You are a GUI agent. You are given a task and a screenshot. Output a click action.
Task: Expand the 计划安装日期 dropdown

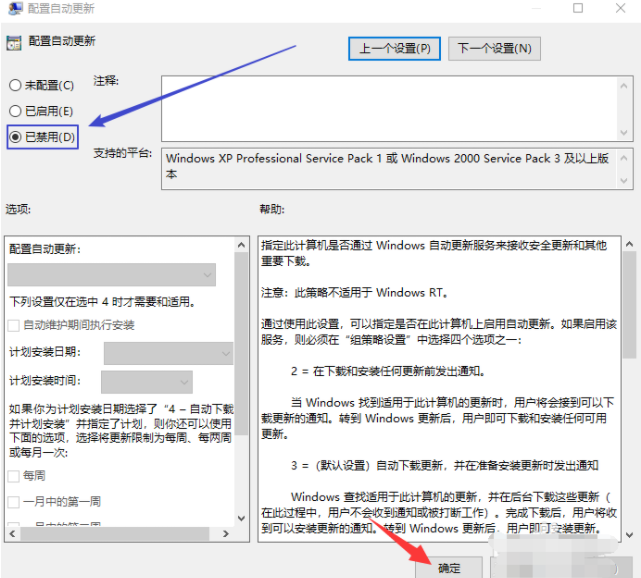pyautogui.click(x=167, y=353)
